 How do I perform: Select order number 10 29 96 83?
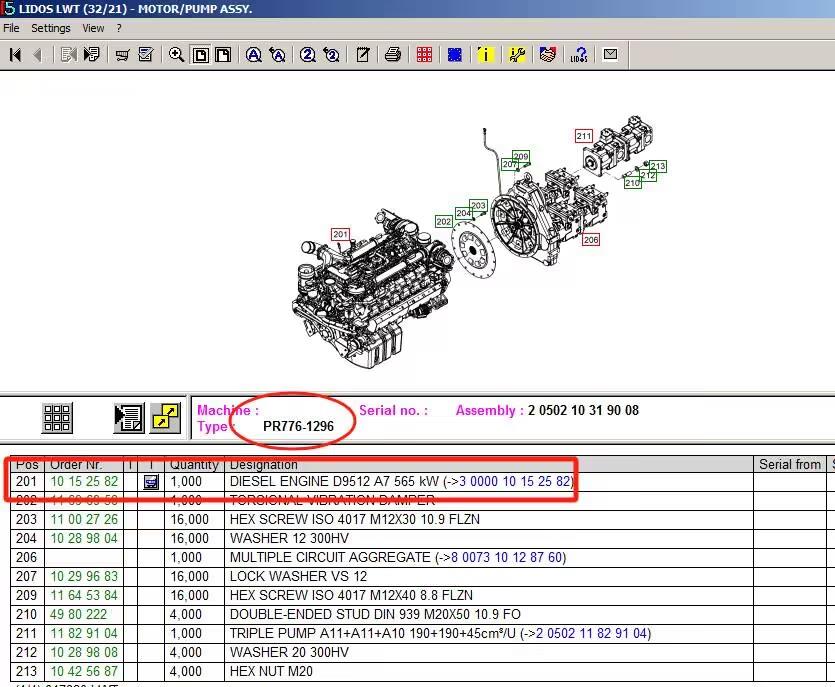[84, 576]
